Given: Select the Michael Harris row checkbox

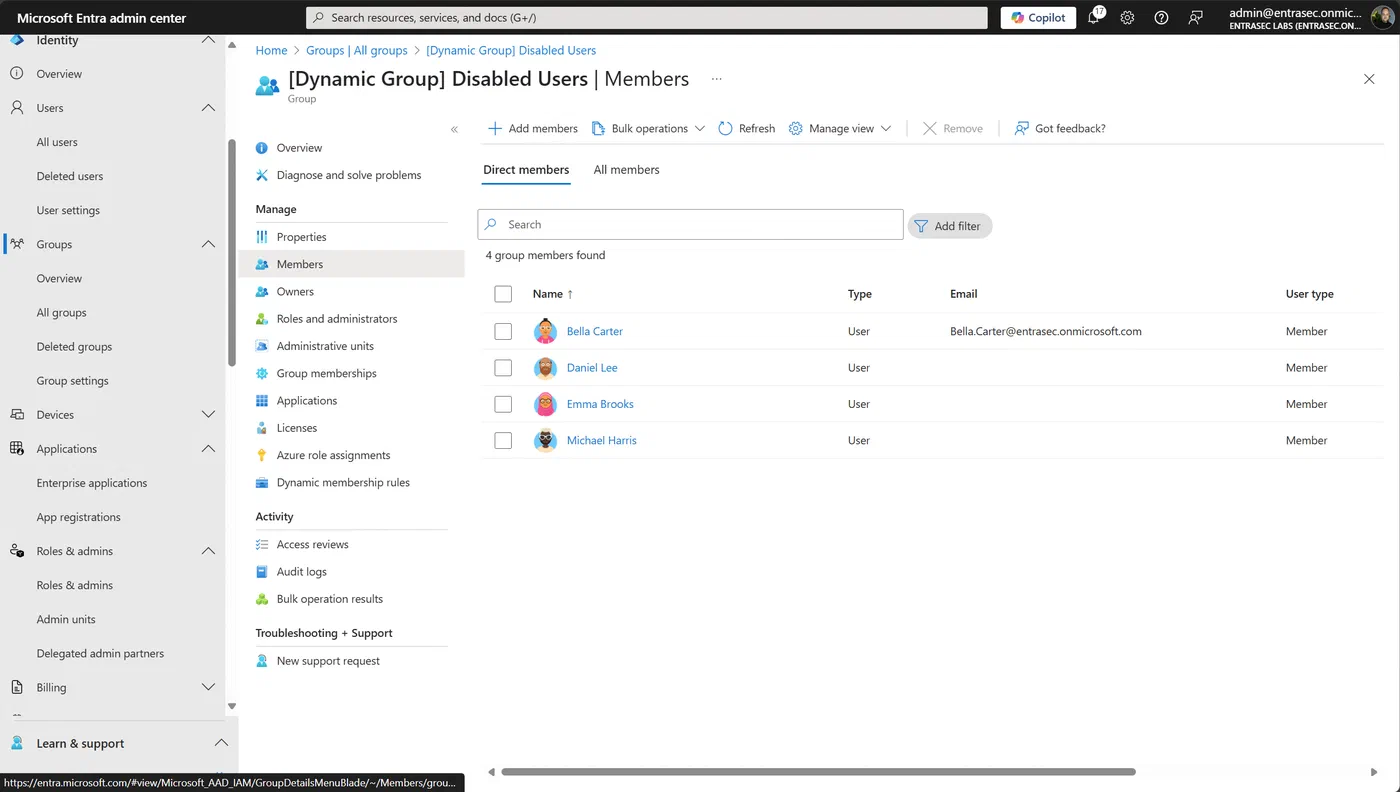Looking at the screenshot, I should coord(503,440).
